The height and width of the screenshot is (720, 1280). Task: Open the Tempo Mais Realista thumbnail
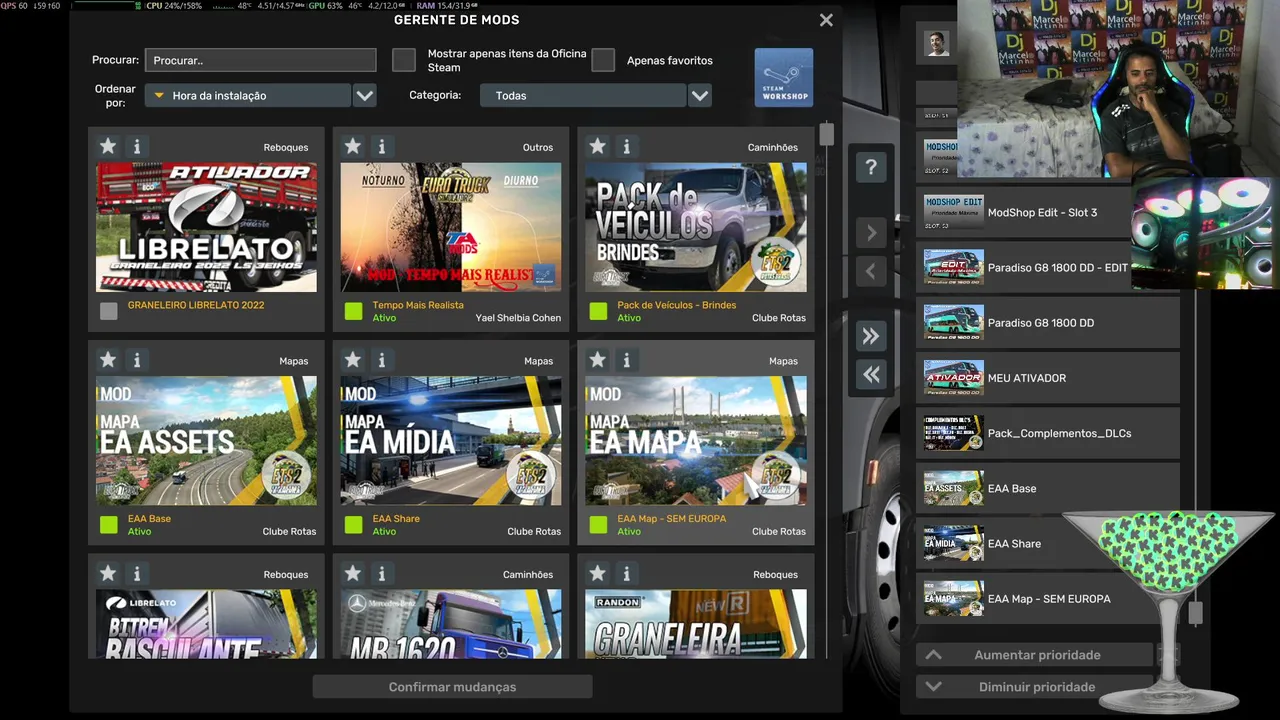[451, 227]
